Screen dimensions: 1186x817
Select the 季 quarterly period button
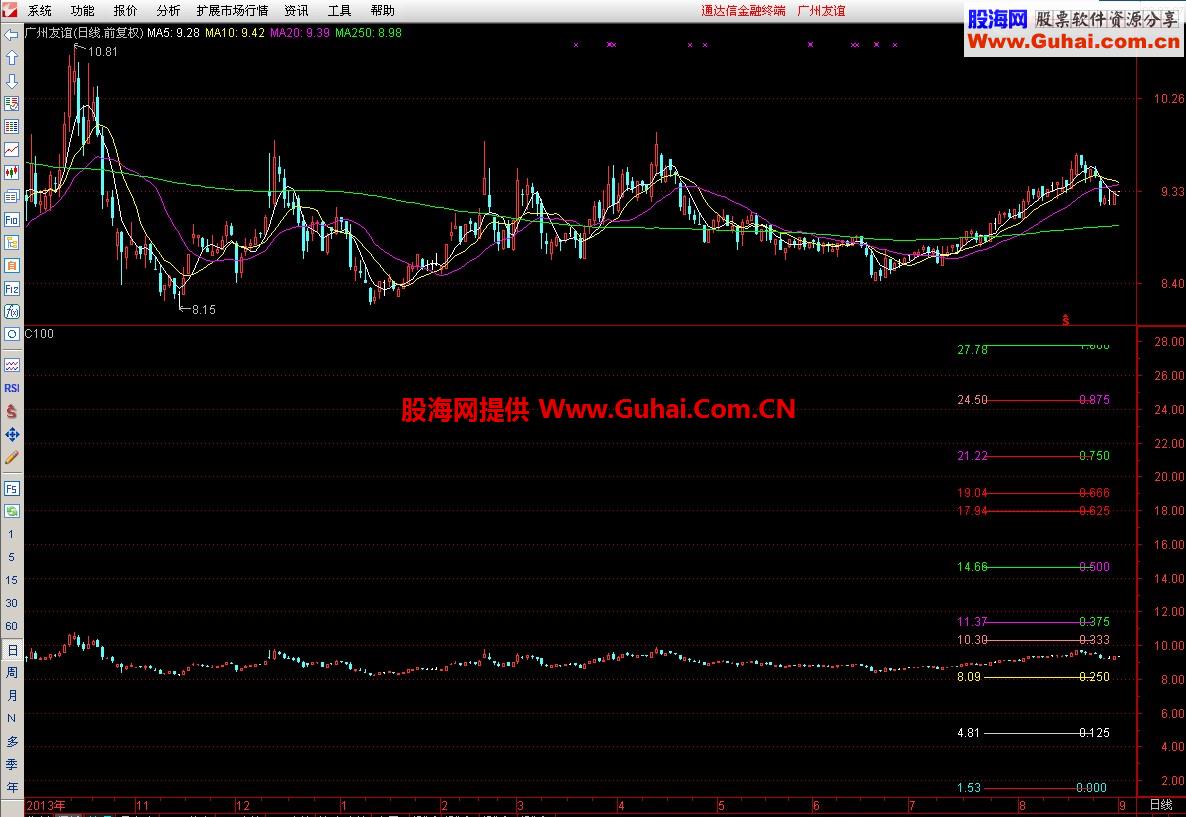tap(11, 765)
